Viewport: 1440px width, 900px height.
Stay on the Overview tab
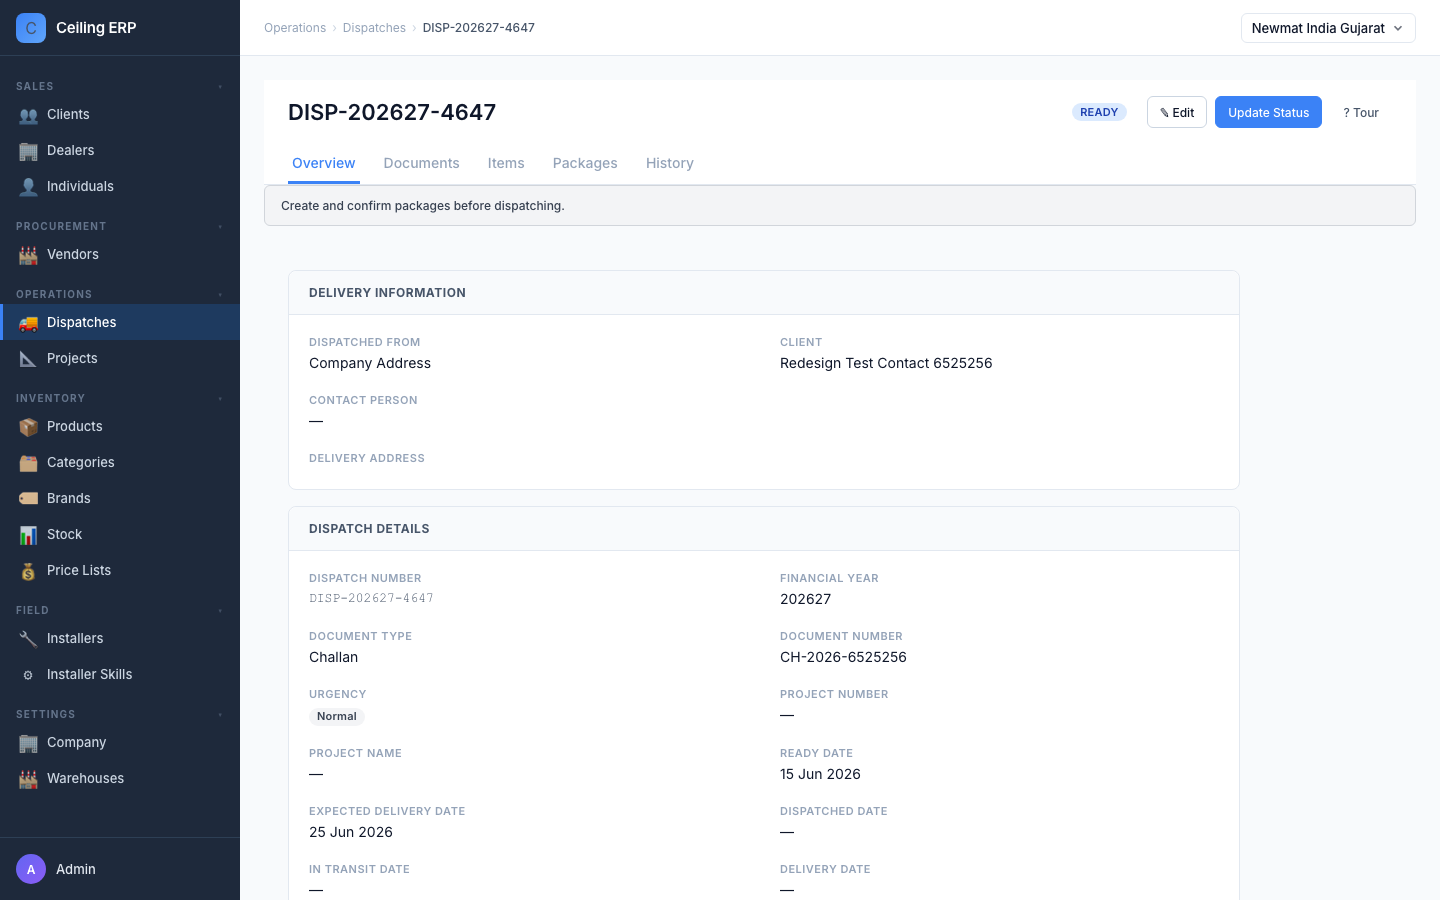324,163
